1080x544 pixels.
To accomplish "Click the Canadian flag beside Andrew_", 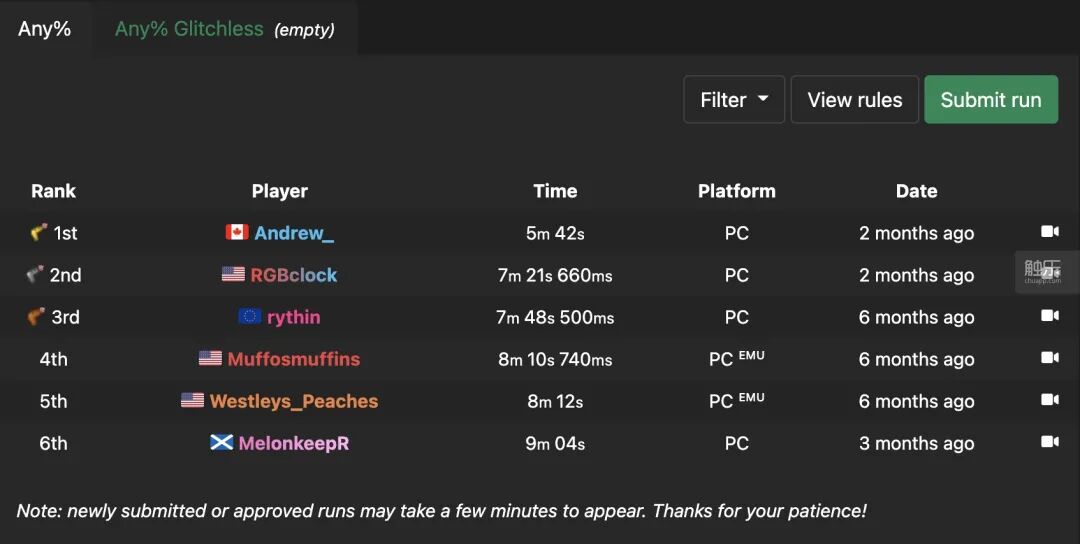I will 237,232.
